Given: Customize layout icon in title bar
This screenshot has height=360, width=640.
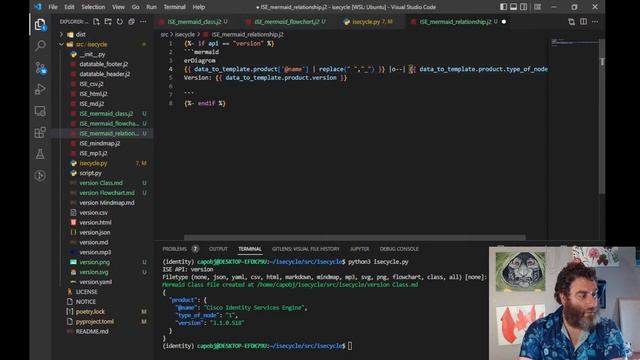Looking at the screenshot, I should tap(538, 7).
